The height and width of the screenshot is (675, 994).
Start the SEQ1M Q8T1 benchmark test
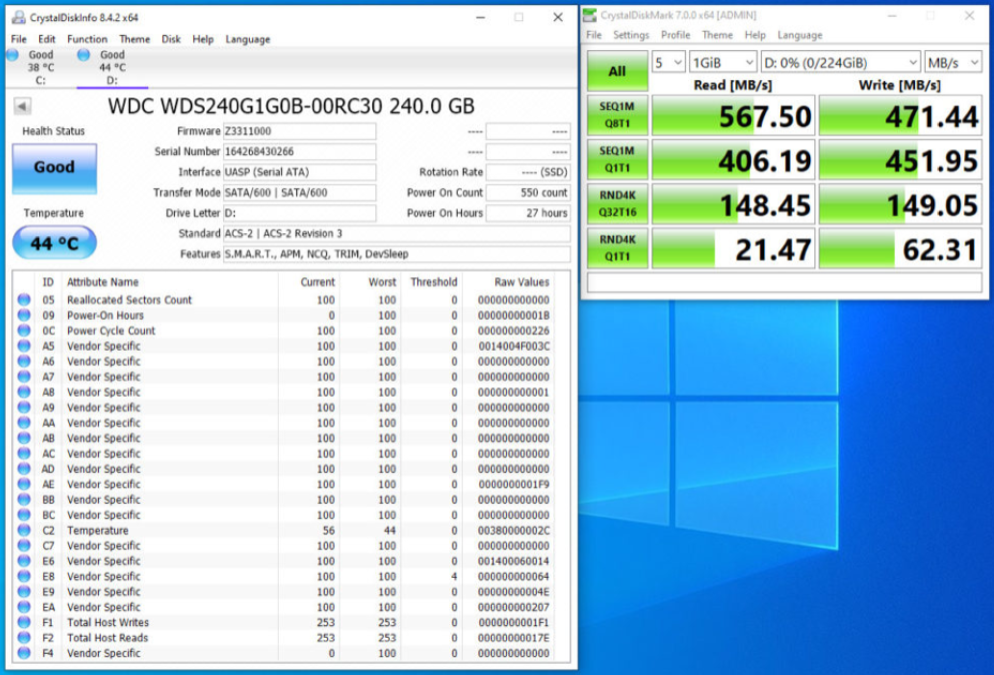click(616, 116)
